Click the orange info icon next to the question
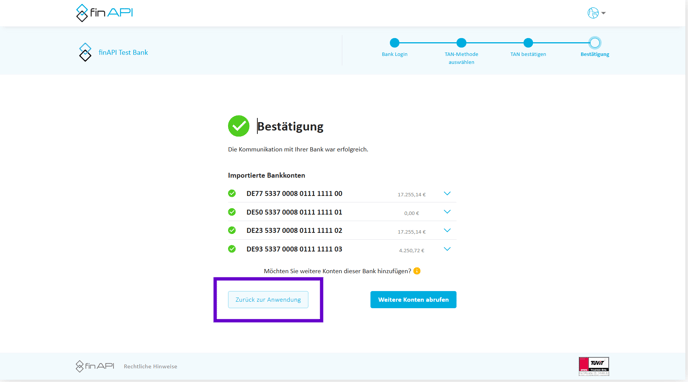688x382 pixels. point(417,271)
